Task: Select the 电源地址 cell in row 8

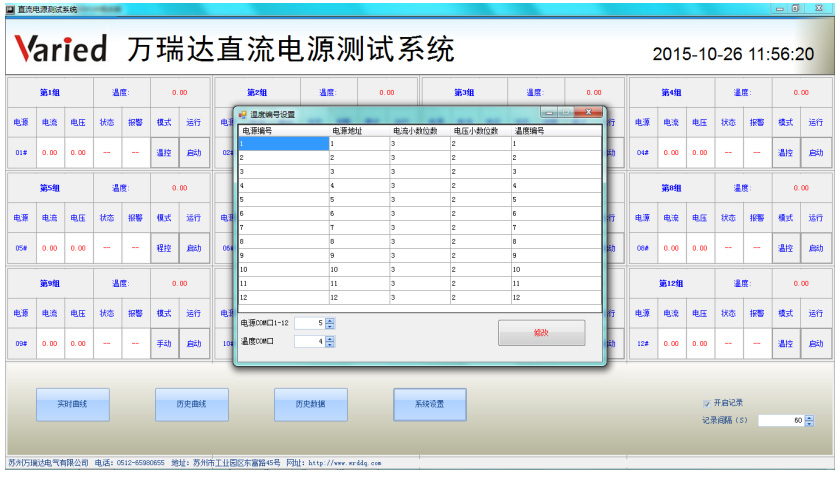Action: point(359,241)
